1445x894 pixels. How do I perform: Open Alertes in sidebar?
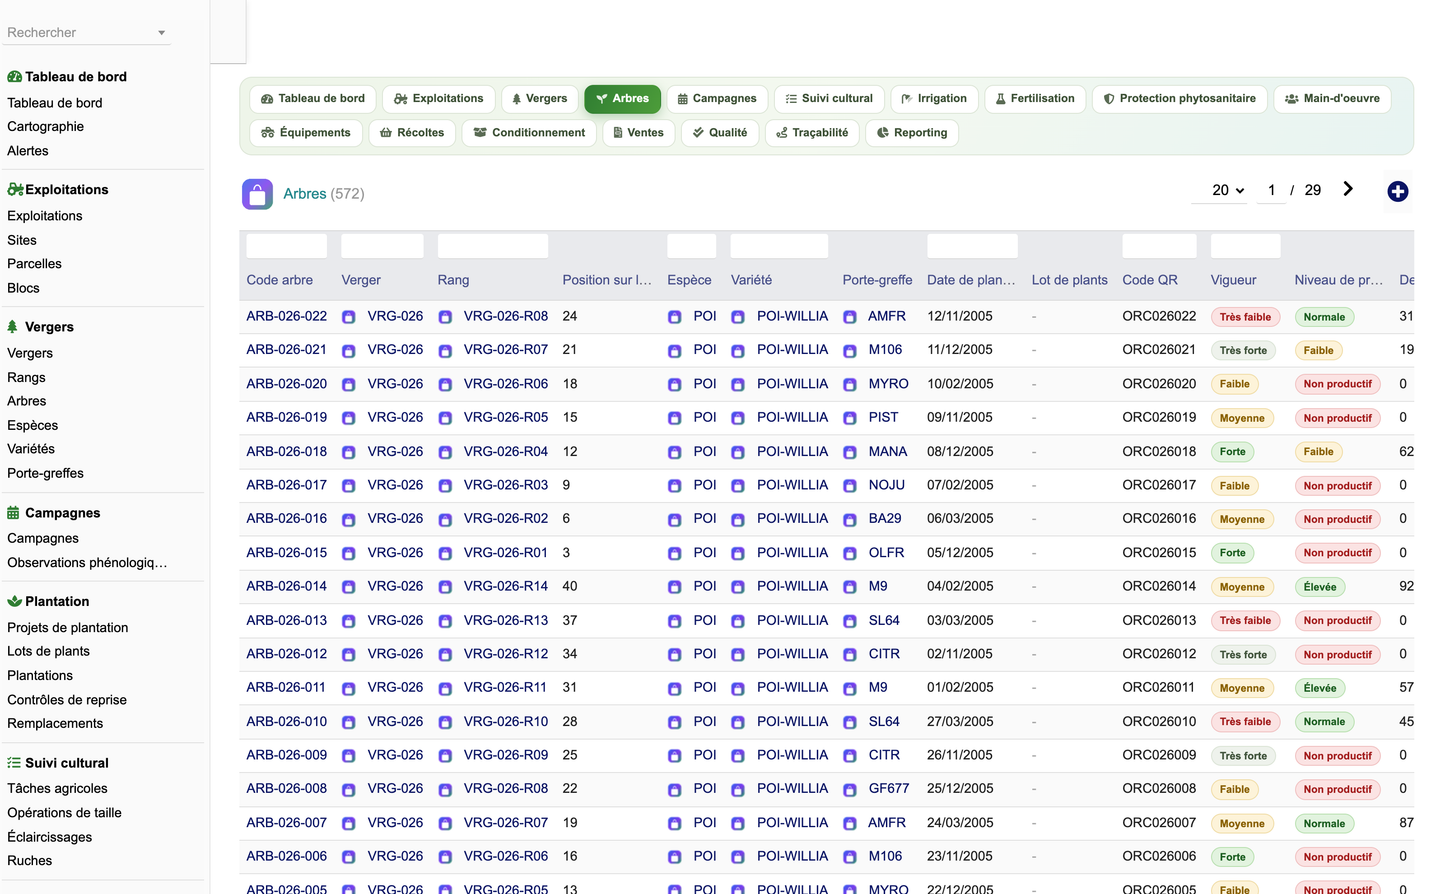pos(28,151)
